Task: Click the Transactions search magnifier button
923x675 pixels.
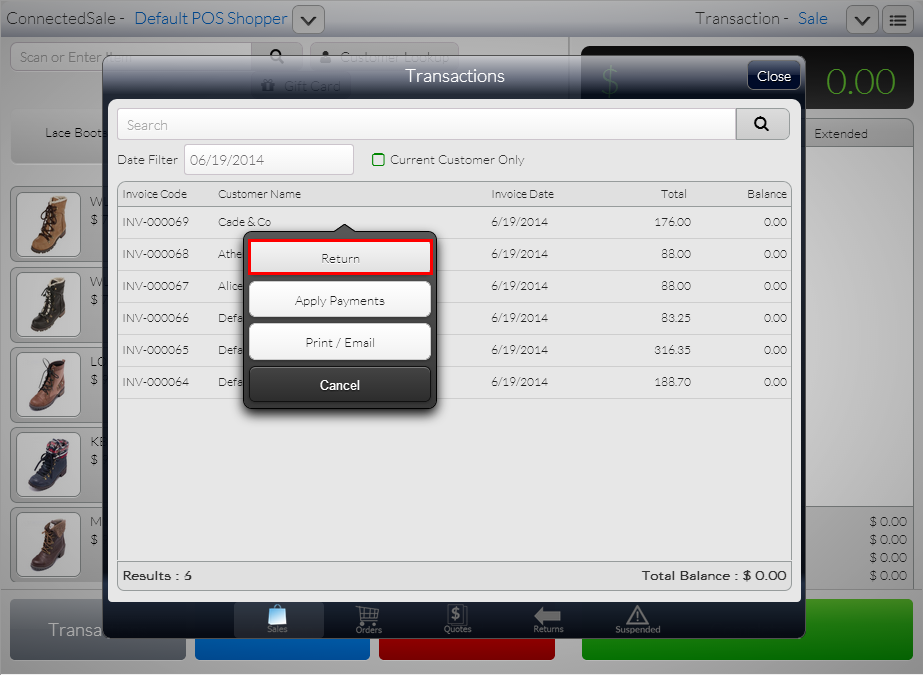Action: 762,124
